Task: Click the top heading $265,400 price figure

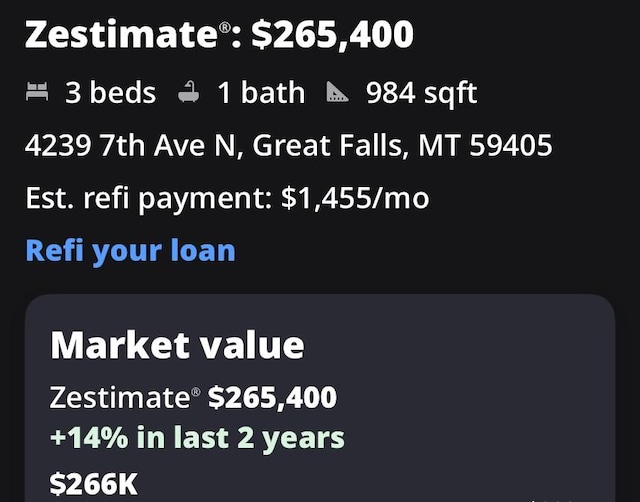Action: click(x=333, y=35)
